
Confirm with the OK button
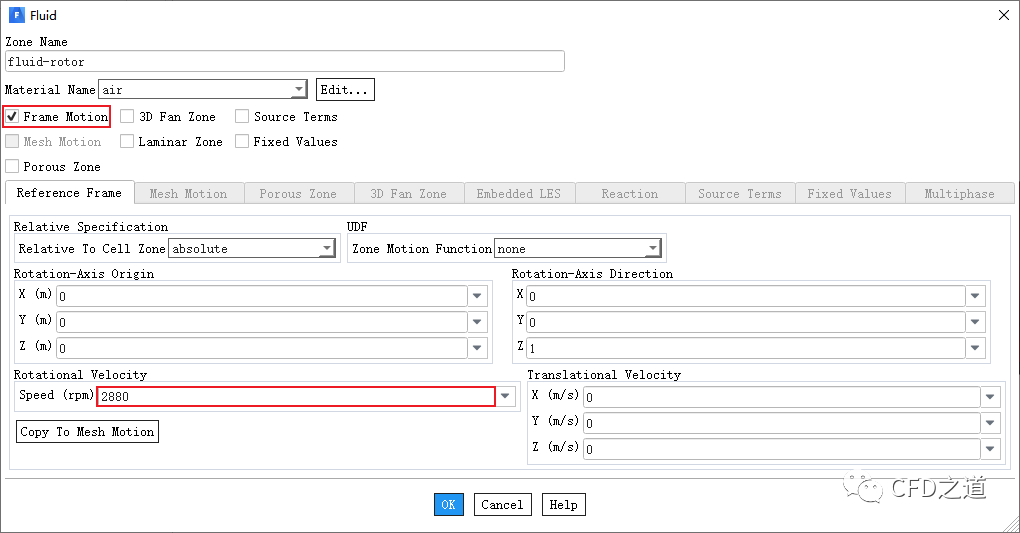[448, 505]
